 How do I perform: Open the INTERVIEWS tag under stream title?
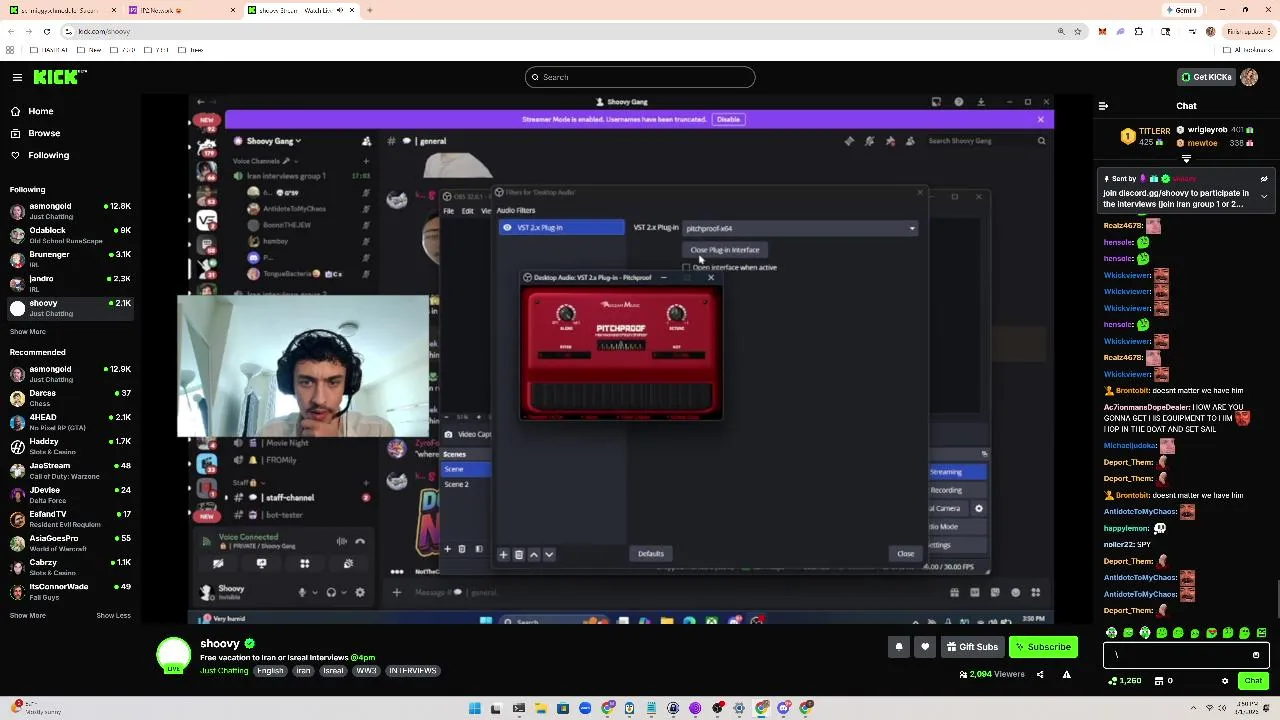413,671
